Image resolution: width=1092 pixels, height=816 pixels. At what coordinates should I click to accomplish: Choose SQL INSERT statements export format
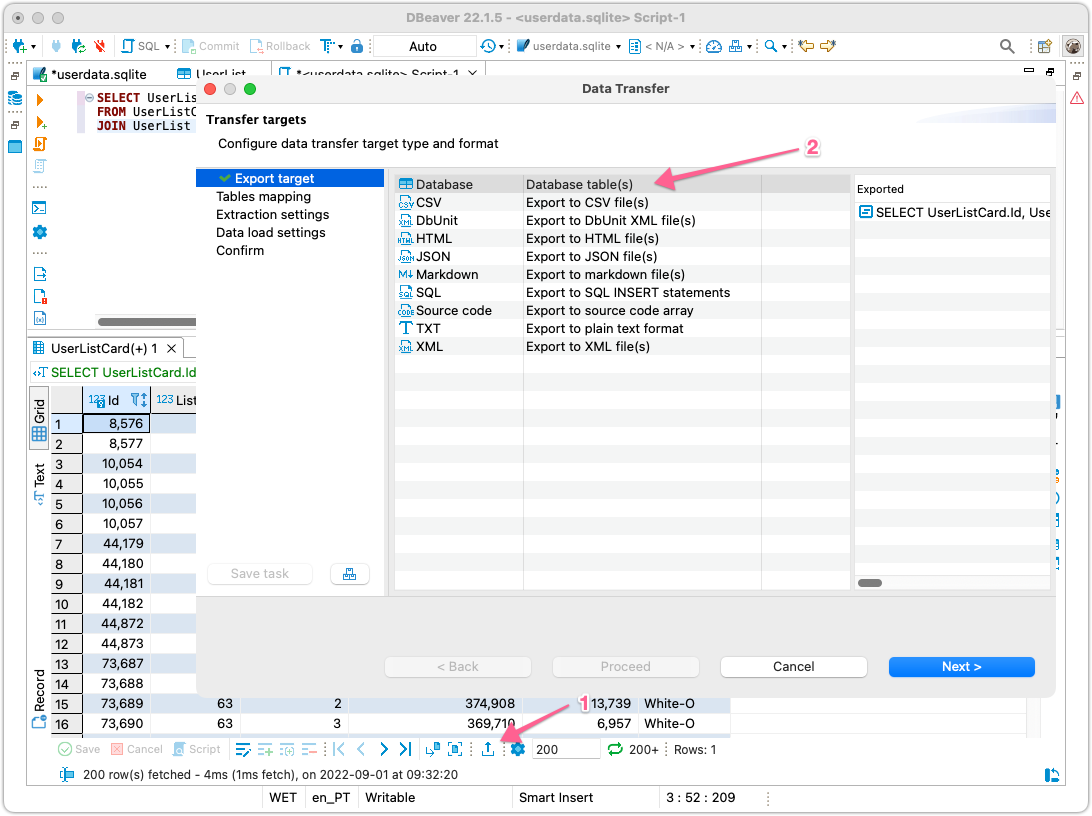point(622,292)
